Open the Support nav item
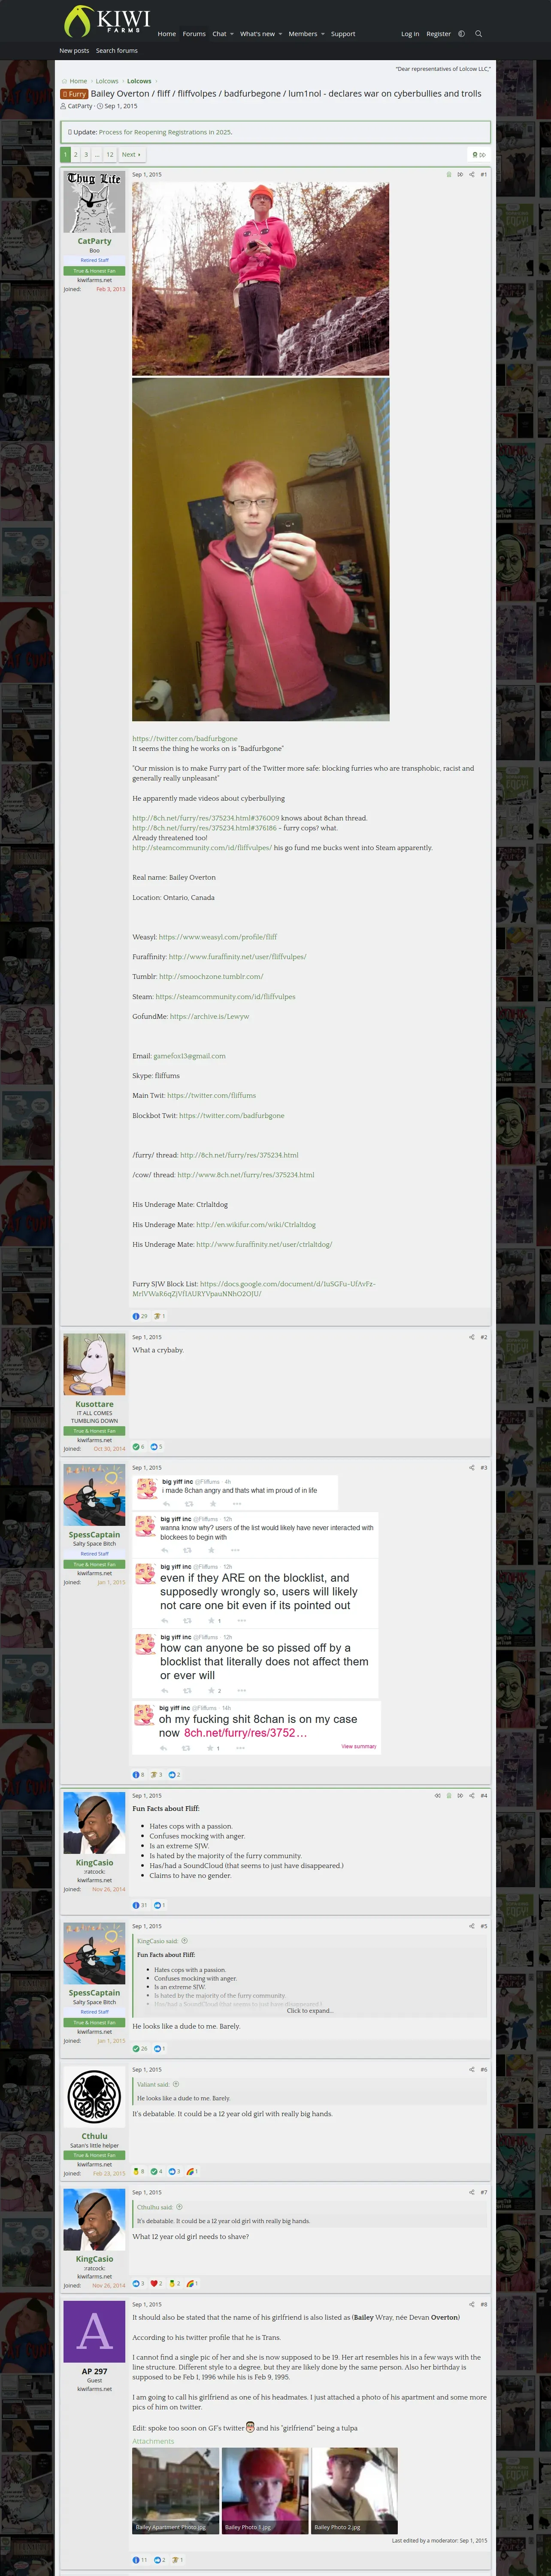The height and width of the screenshot is (2576, 551). click(343, 34)
